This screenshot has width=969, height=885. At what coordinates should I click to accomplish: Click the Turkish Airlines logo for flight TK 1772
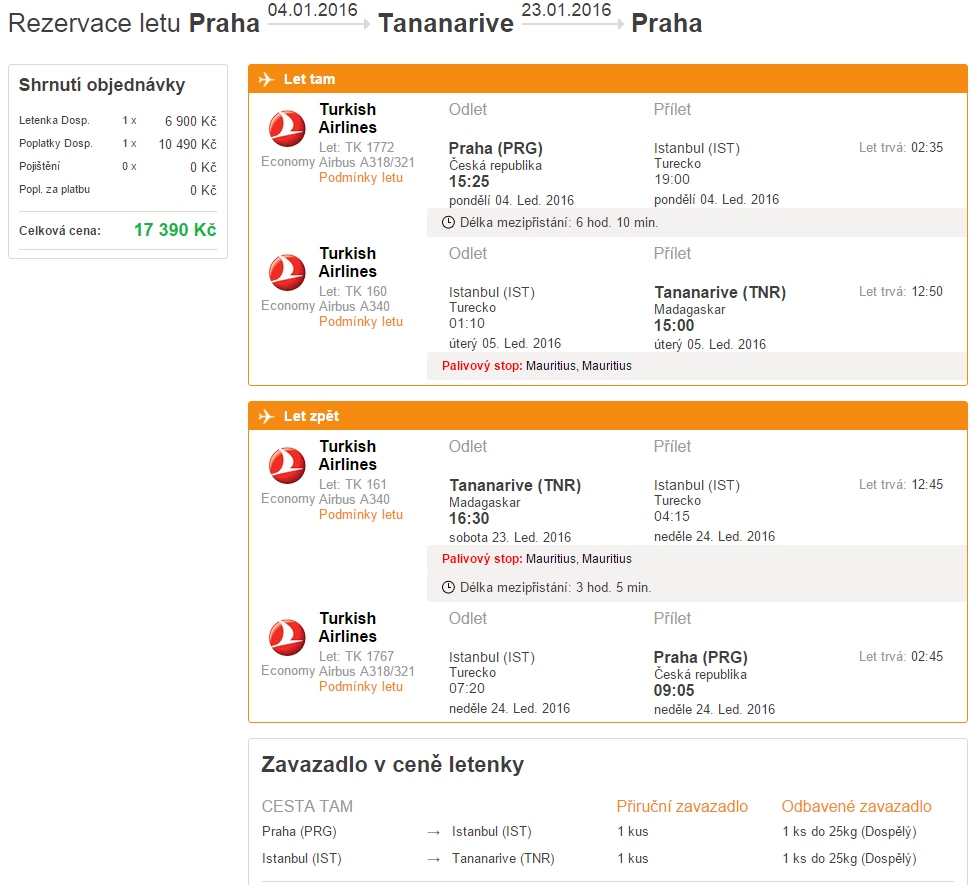(x=287, y=128)
